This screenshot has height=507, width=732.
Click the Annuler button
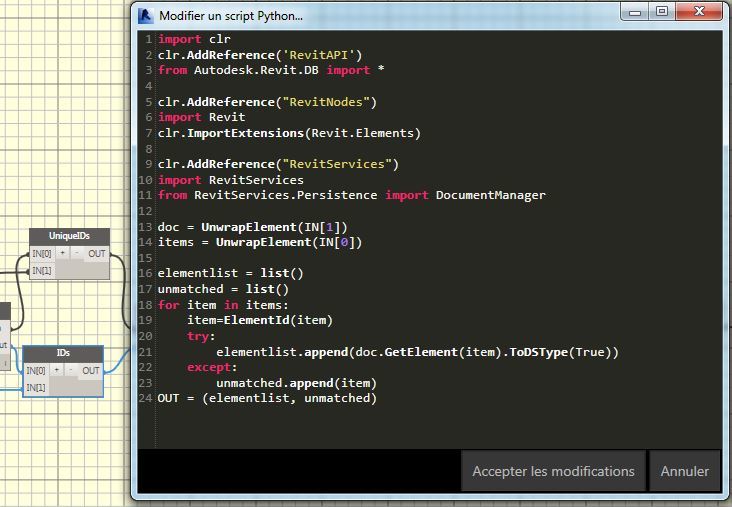pyautogui.click(x=684, y=471)
